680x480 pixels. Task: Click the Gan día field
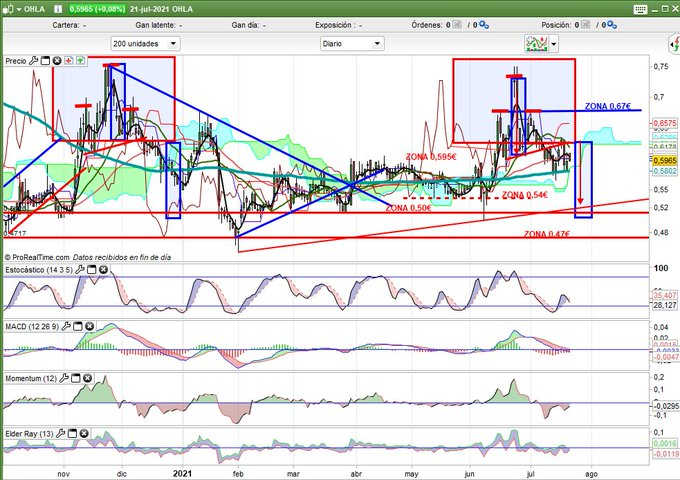[x=248, y=25]
